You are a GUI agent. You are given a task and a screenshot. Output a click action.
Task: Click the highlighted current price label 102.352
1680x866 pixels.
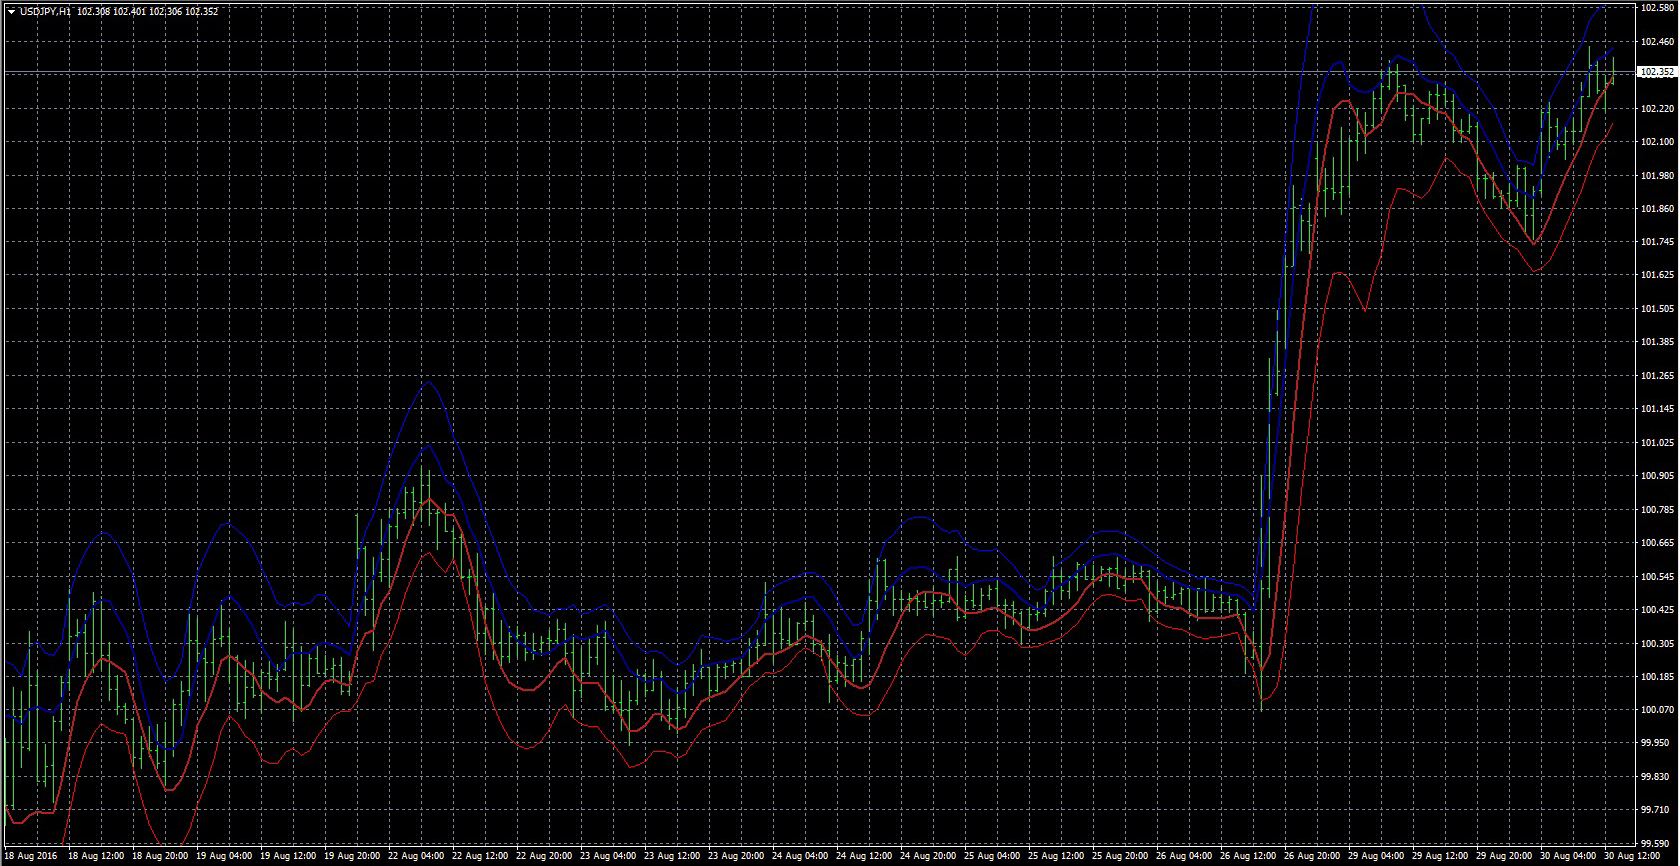pos(1657,72)
